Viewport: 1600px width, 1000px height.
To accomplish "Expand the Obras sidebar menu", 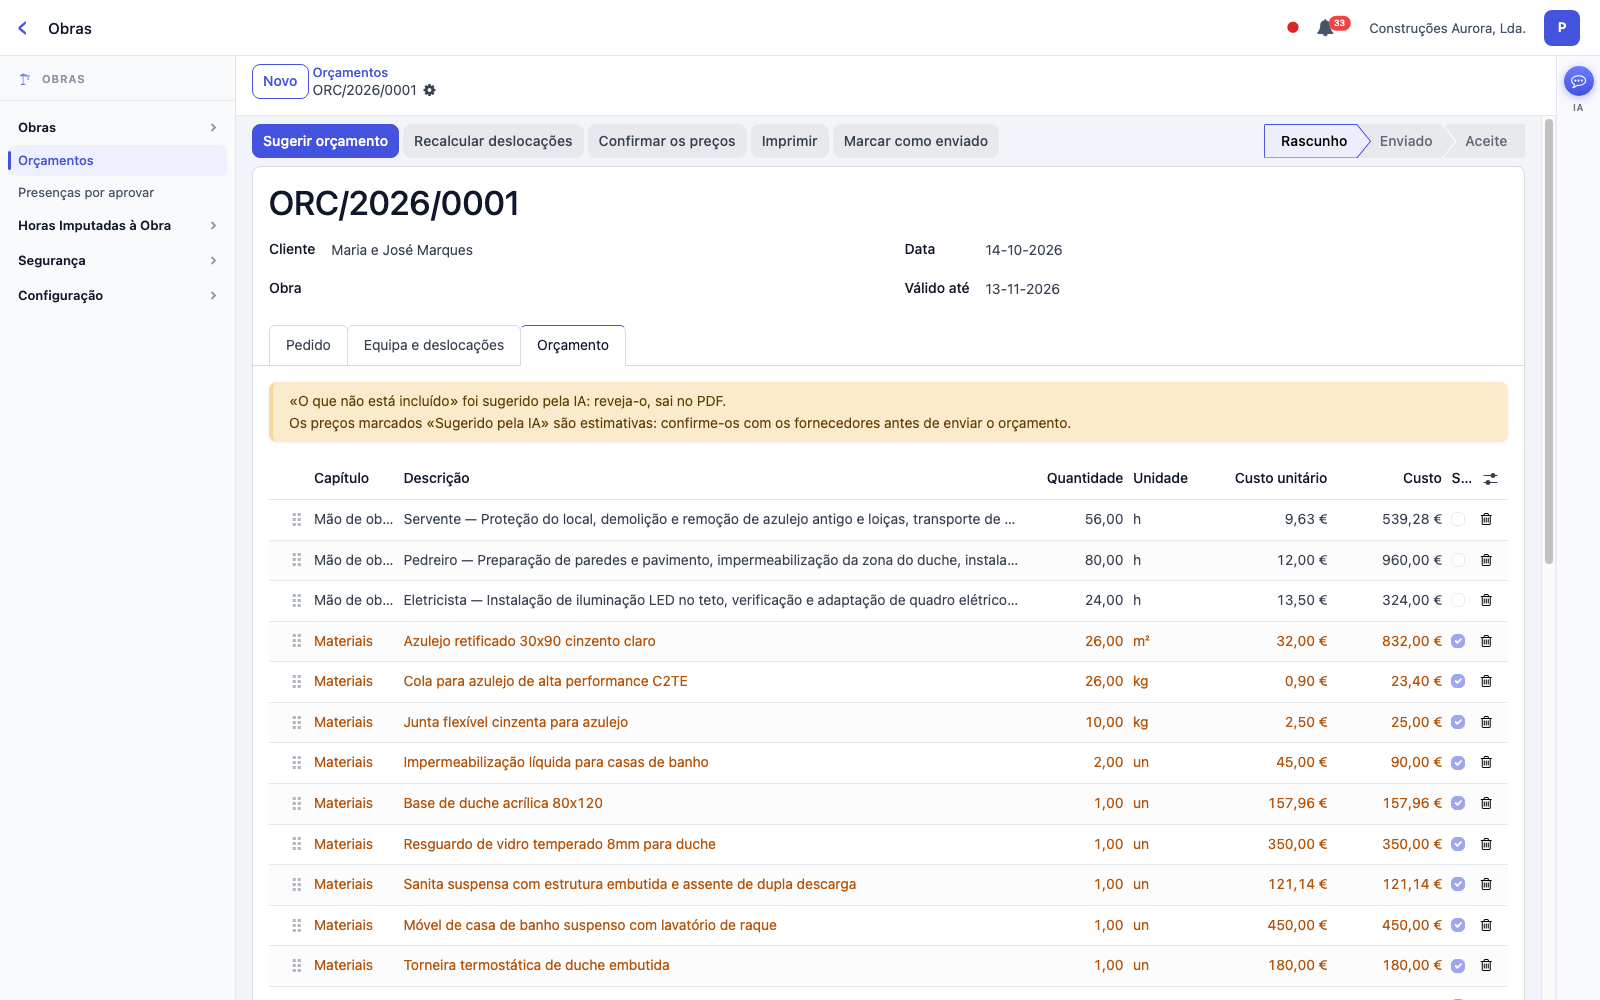I will pos(117,127).
